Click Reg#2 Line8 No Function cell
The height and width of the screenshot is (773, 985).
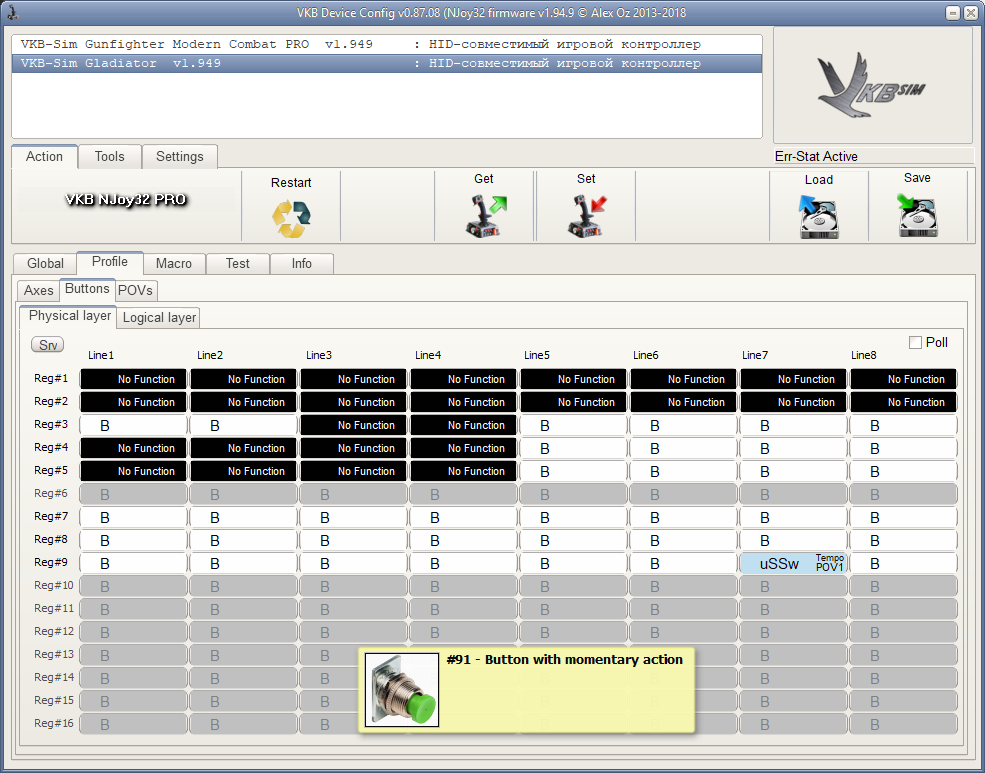(903, 402)
